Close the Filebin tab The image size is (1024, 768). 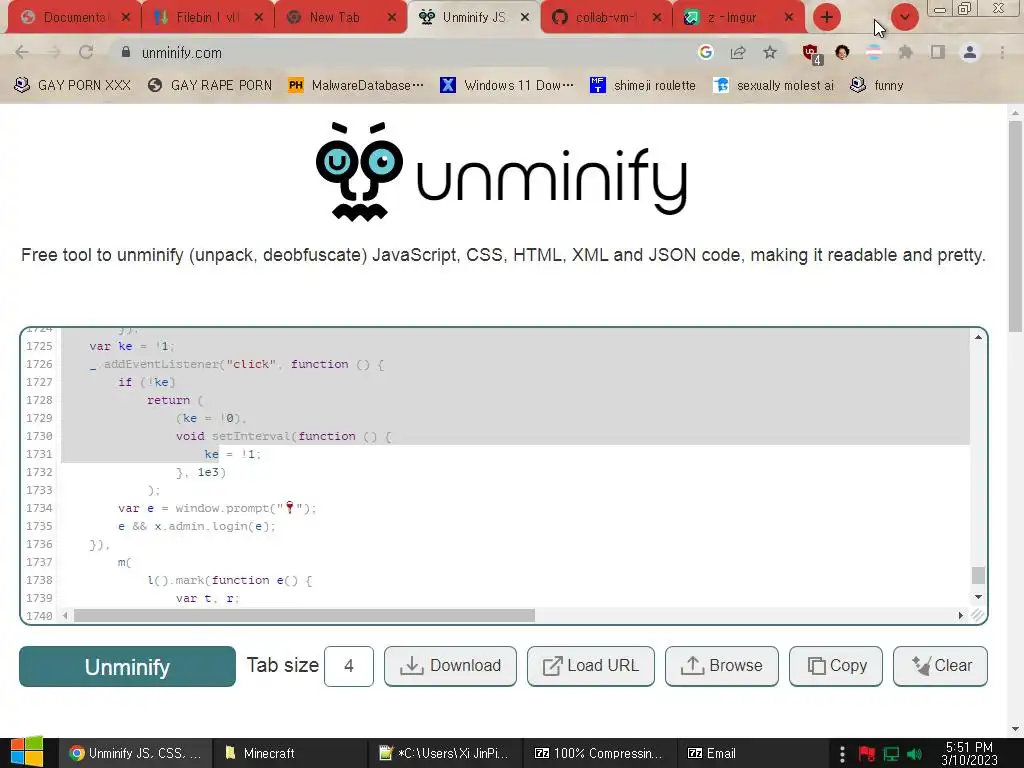point(259,18)
